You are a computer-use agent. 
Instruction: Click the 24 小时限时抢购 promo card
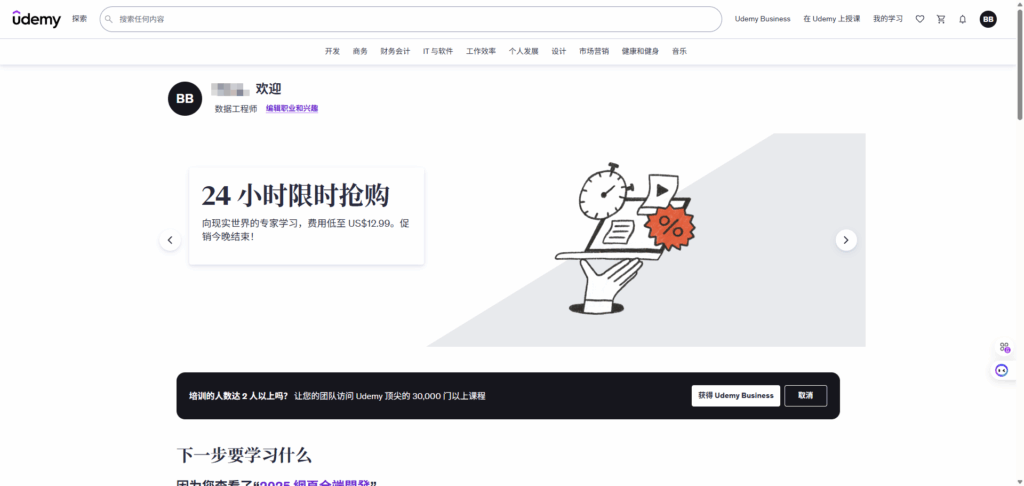(306, 216)
